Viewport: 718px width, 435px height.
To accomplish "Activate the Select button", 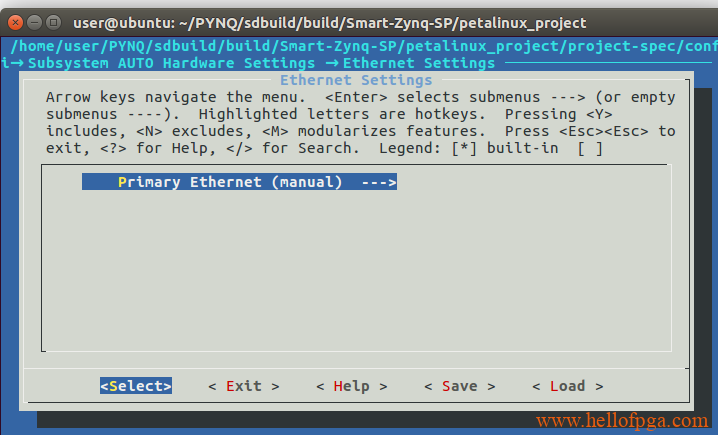I will coord(136,386).
